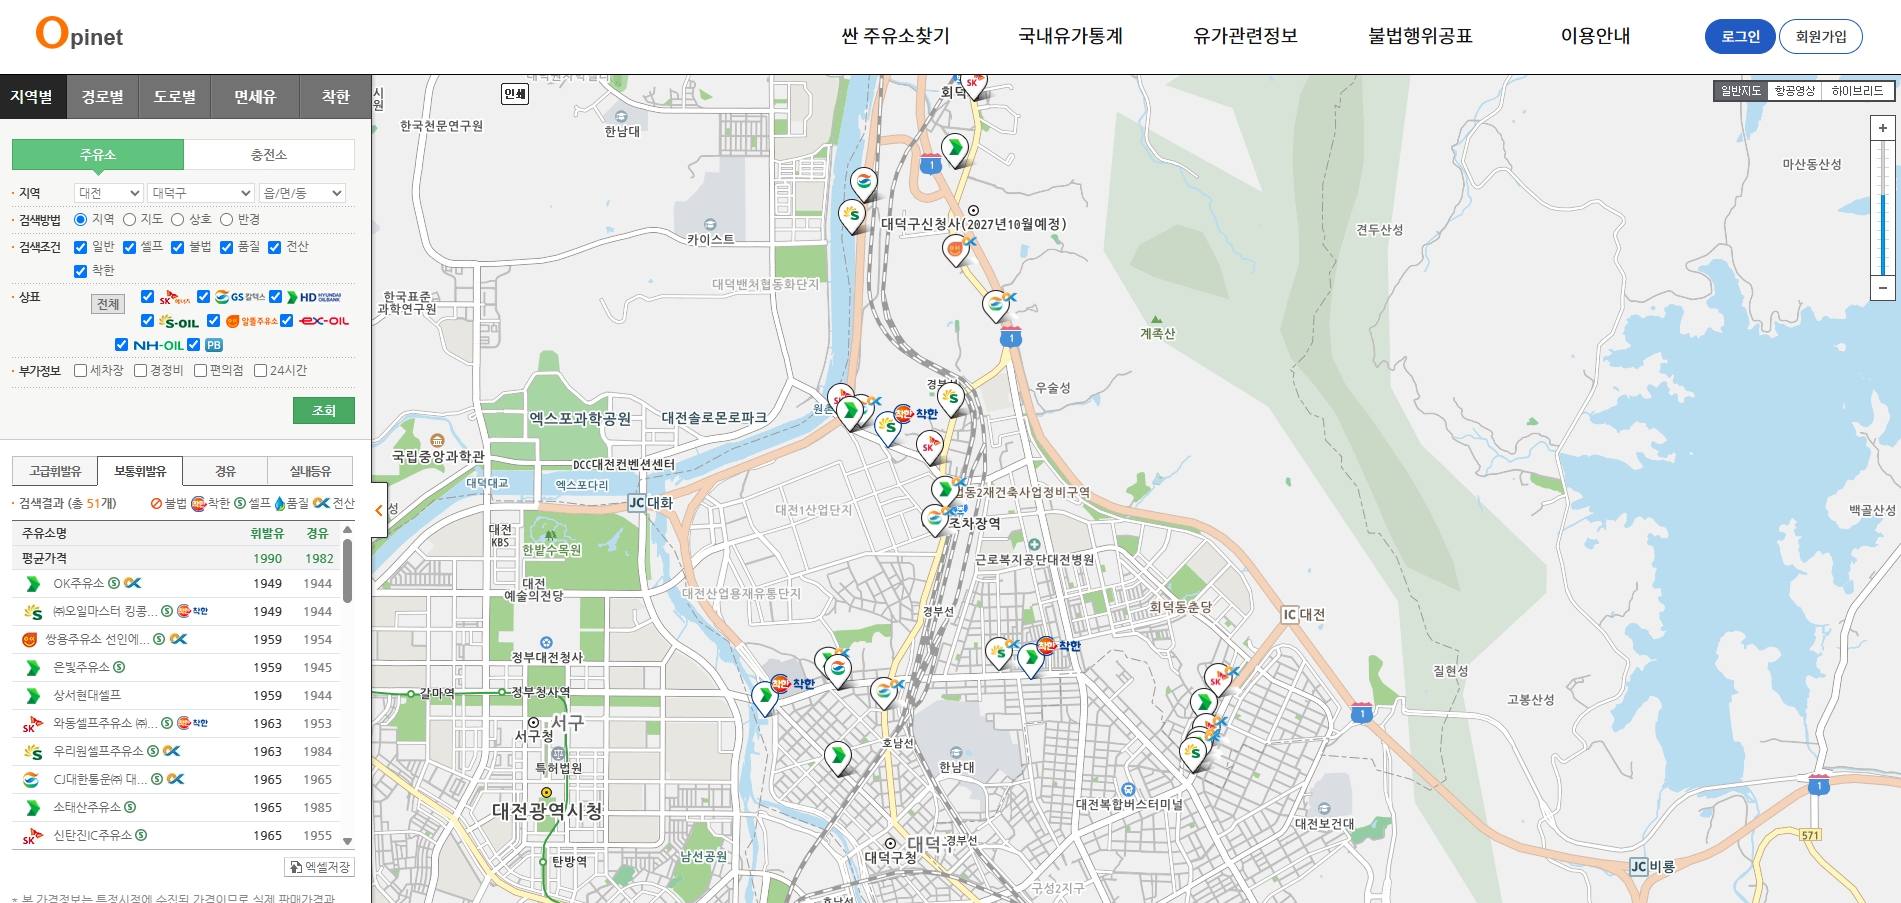Open the 유가관련정보 menu
The height and width of the screenshot is (903, 1901).
click(1246, 36)
